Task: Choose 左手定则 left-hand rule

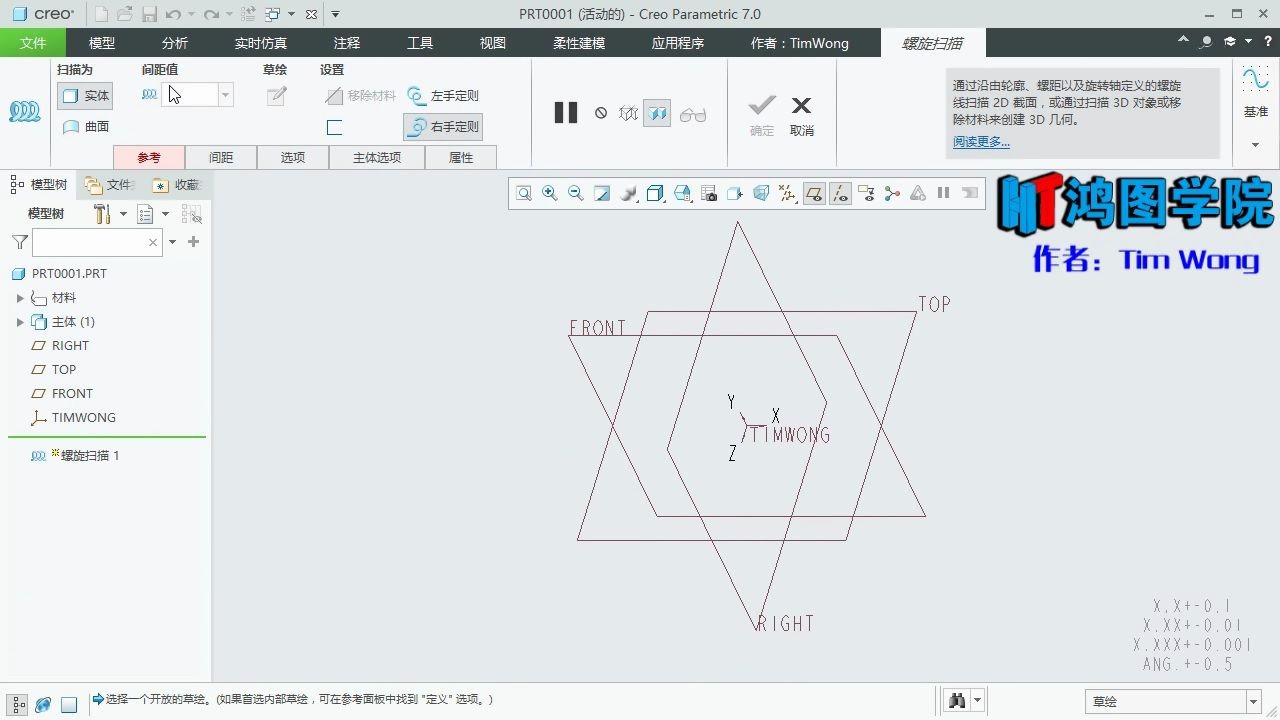Action: click(443, 96)
